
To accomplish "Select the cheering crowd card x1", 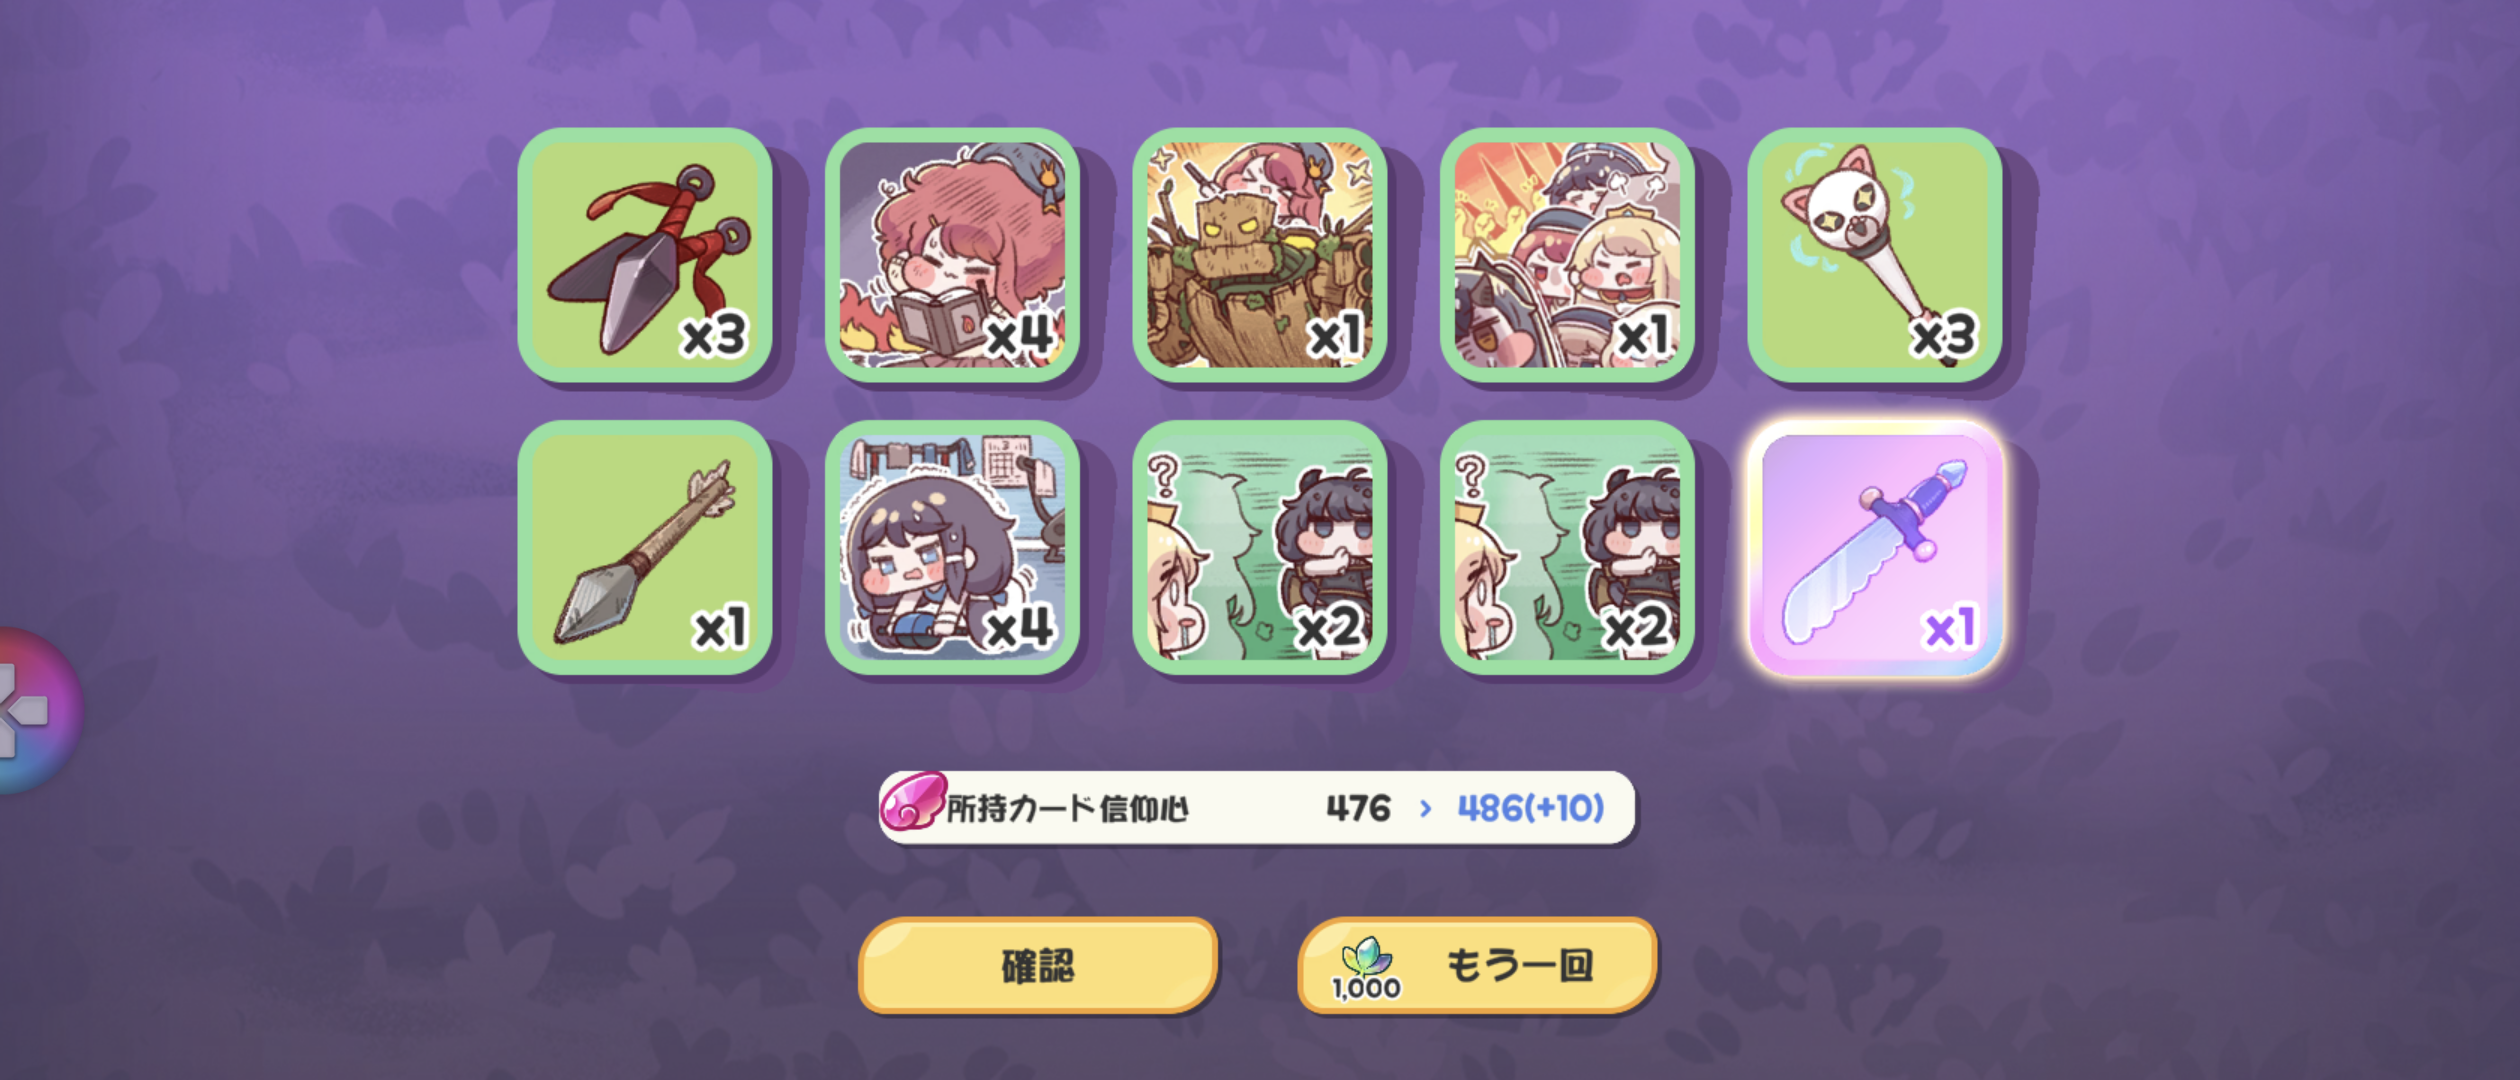I will tap(1567, 255).
